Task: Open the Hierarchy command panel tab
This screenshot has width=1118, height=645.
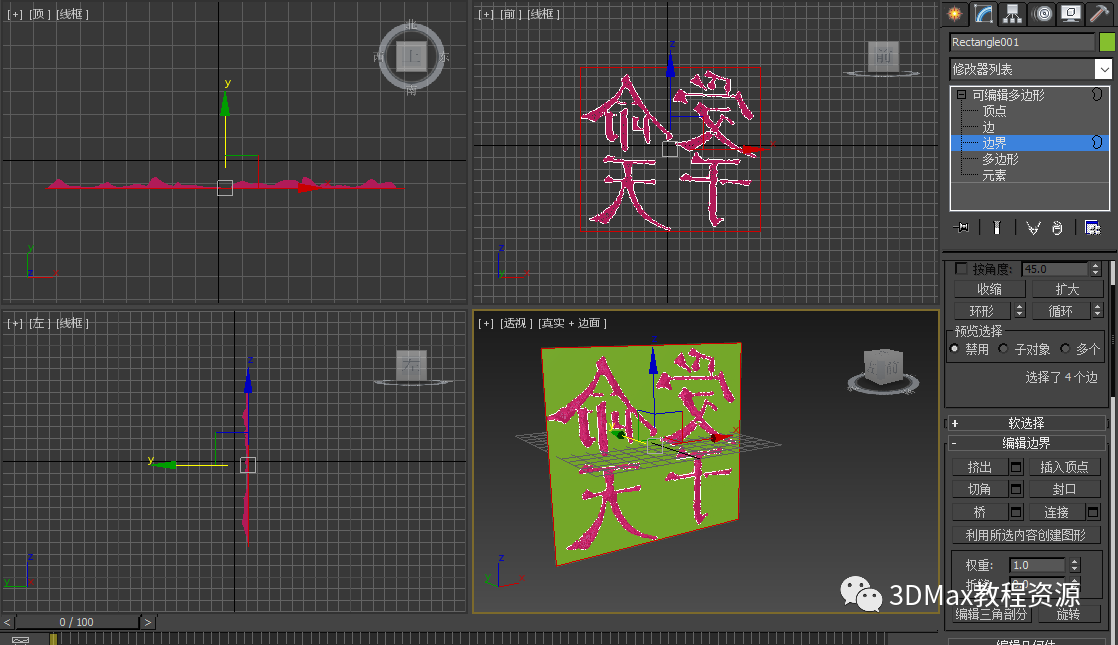Action: tap(1012, 14)
